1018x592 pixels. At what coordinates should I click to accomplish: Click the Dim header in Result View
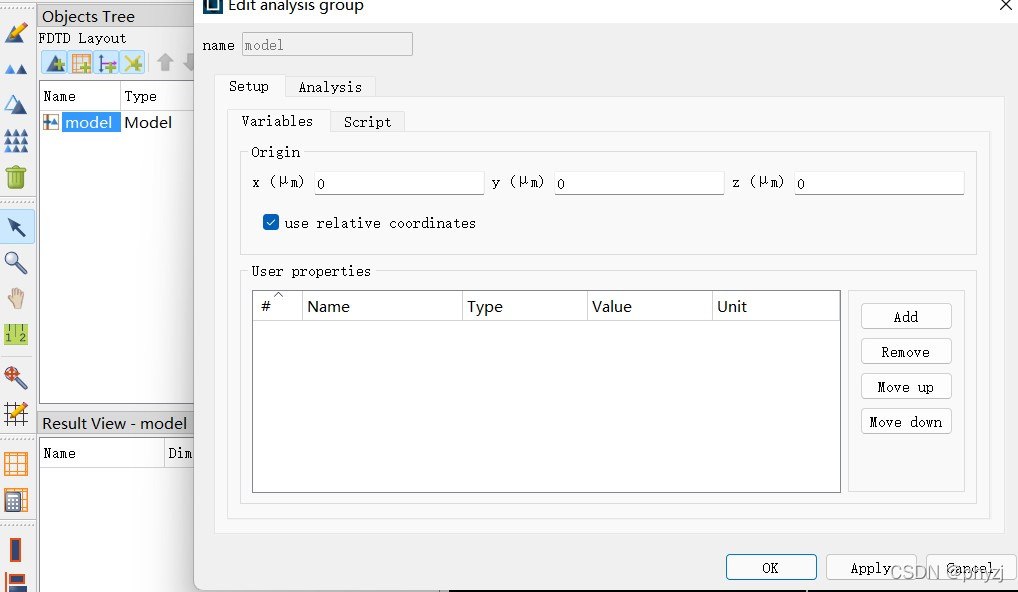[x=179, y=453]
